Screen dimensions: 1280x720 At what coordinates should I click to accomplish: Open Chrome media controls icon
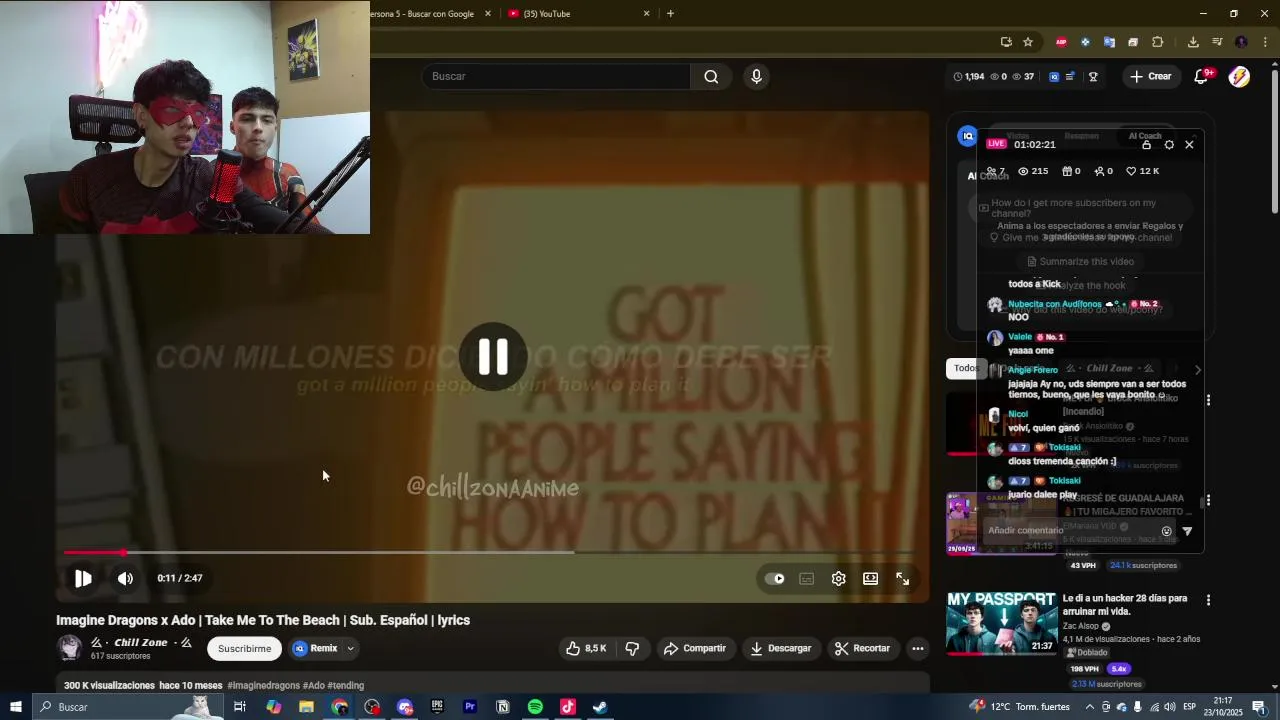(x=1217, y=42)
